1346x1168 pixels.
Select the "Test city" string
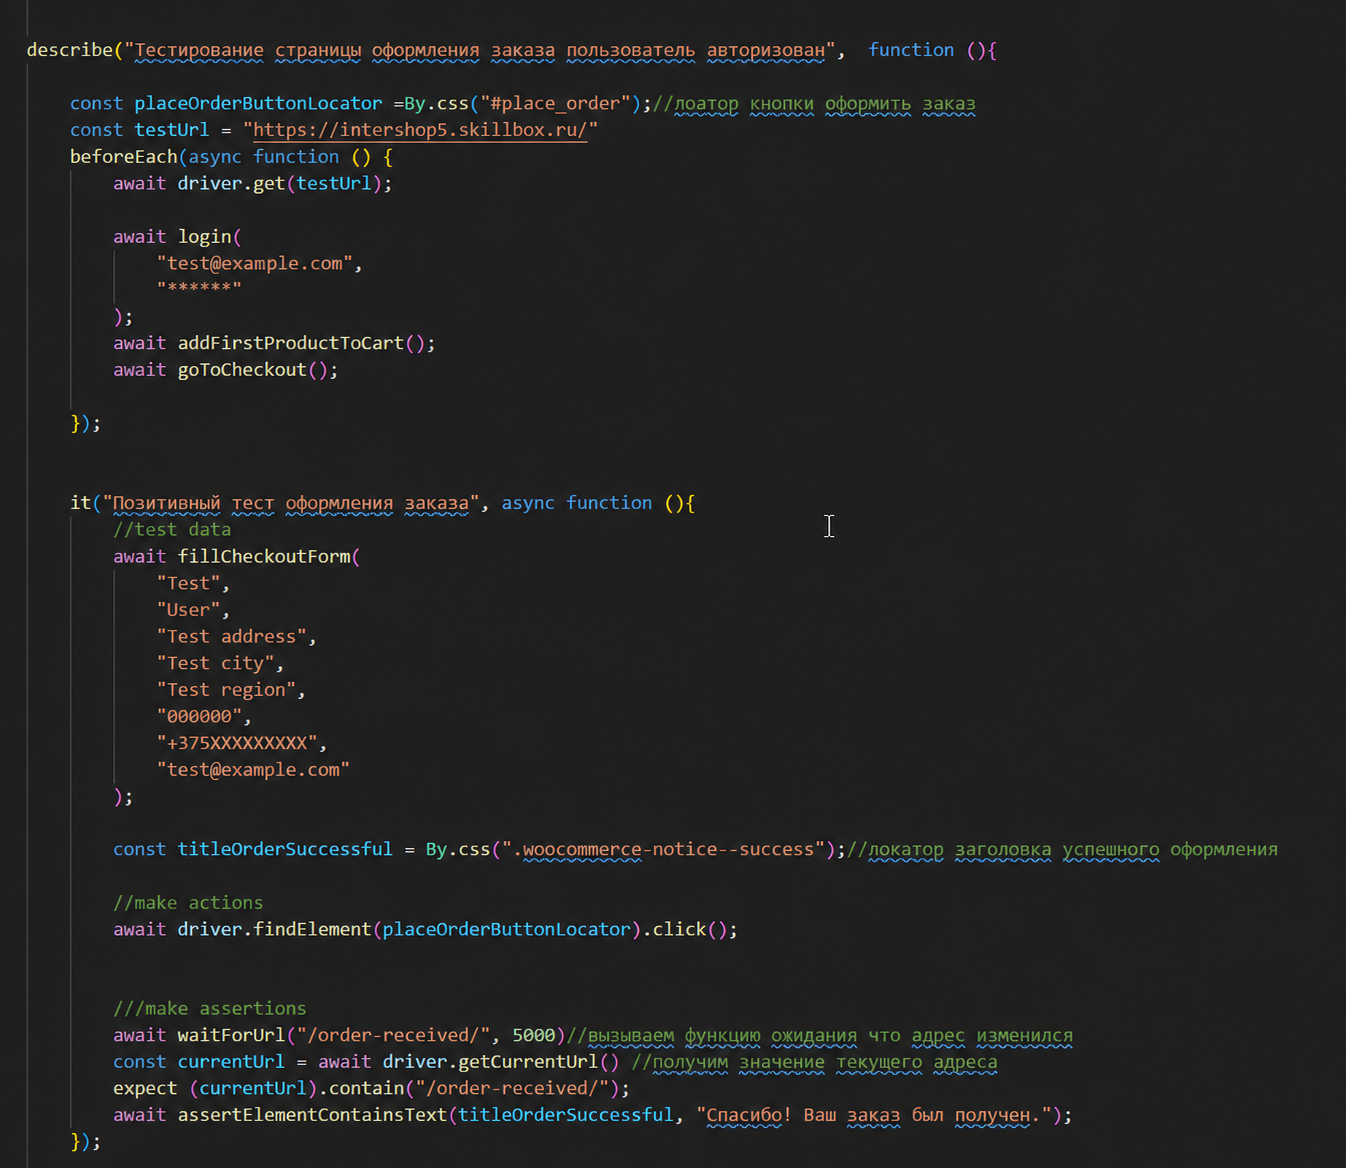pos(215,663)
